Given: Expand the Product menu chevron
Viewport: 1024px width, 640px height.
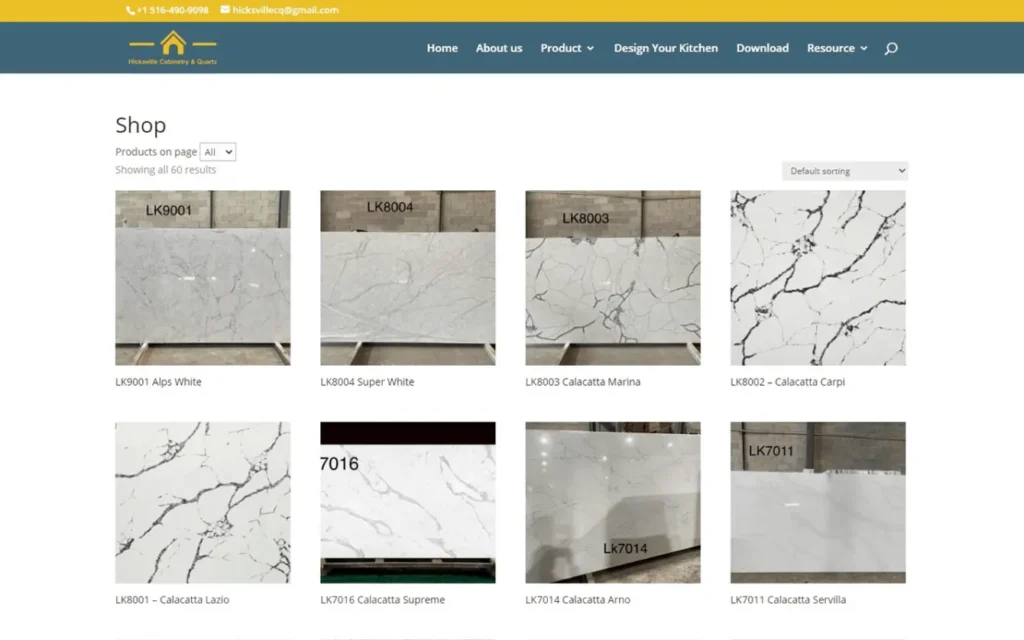Looking at the screenshot, I should tap(590, 48).
